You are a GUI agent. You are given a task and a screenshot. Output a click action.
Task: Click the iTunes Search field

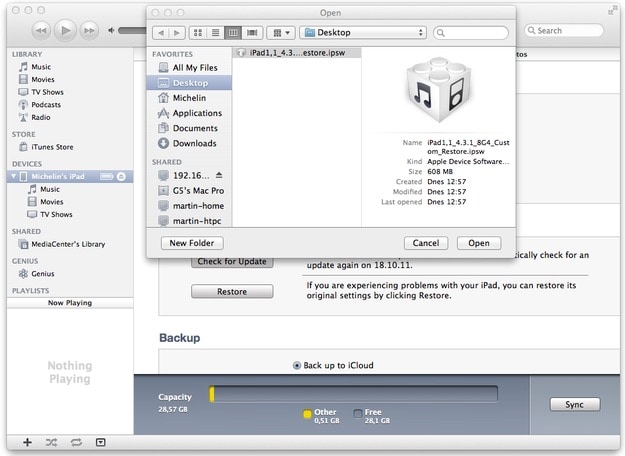click(x=564, y=30)
